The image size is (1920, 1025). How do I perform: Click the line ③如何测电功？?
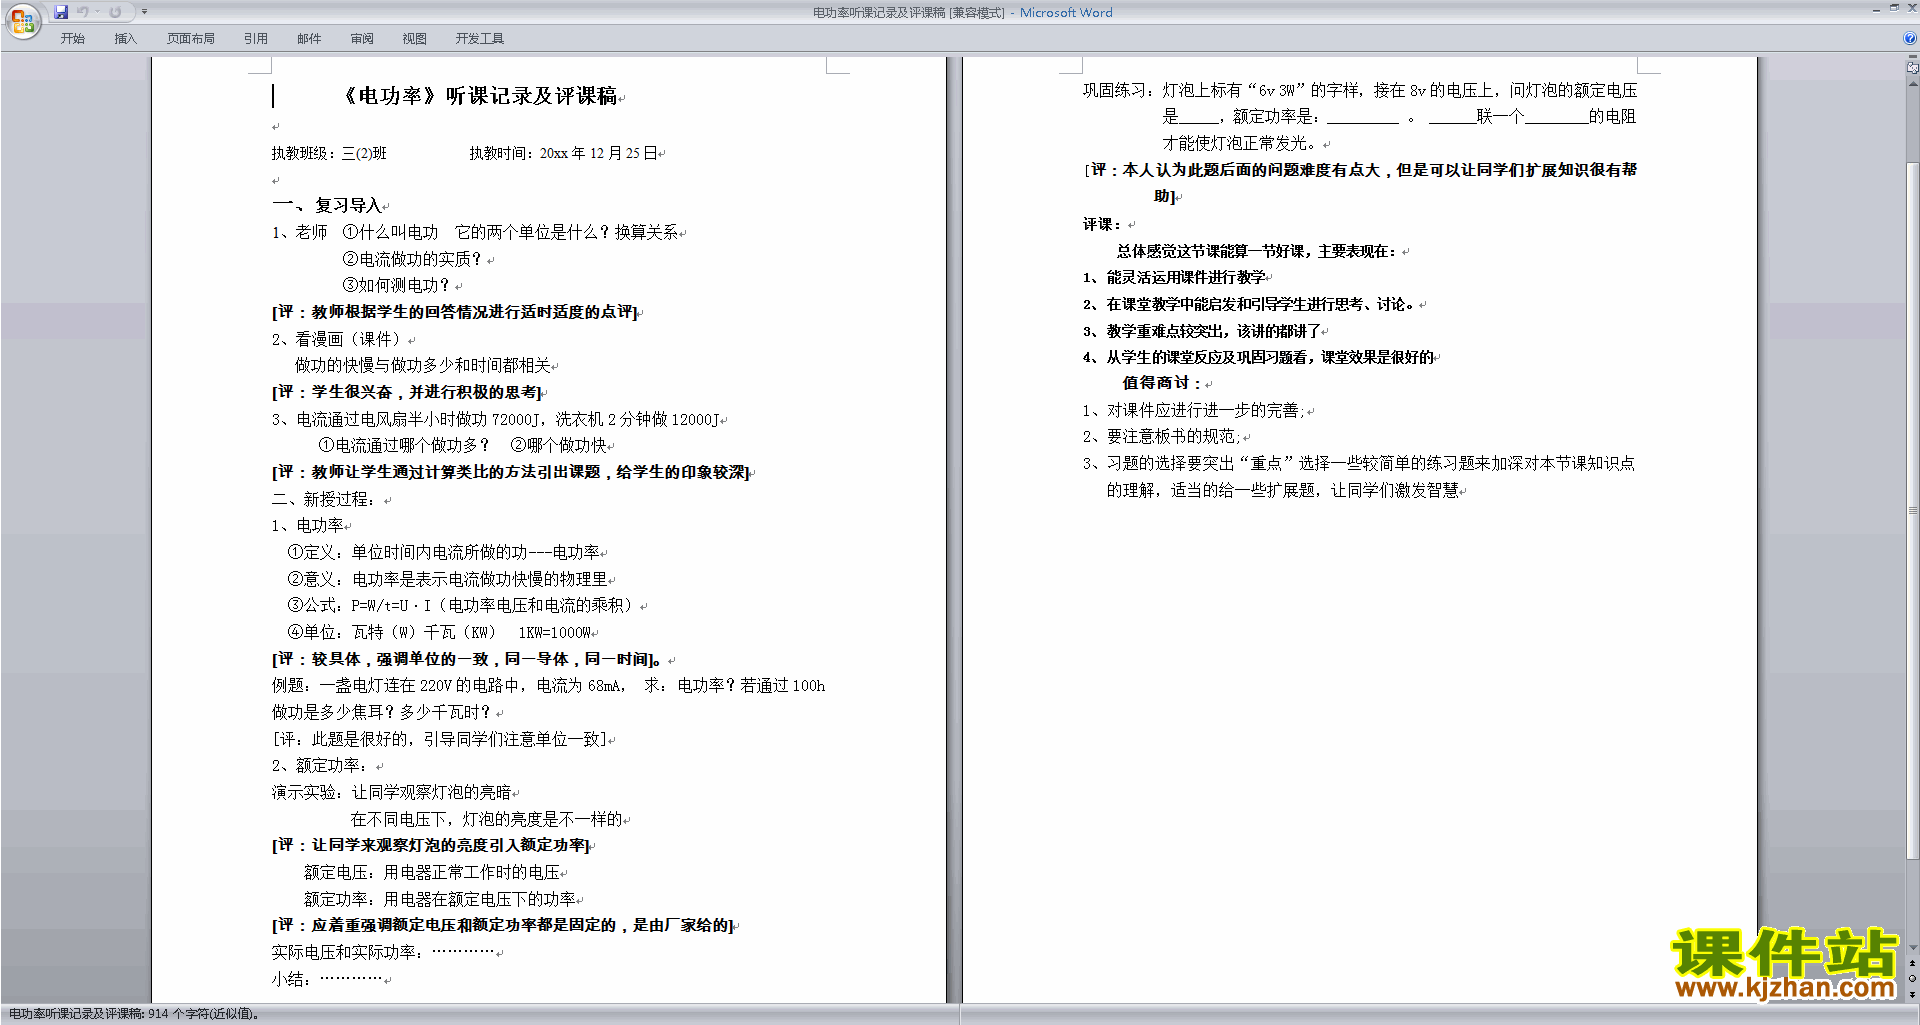tap(396, 285)
